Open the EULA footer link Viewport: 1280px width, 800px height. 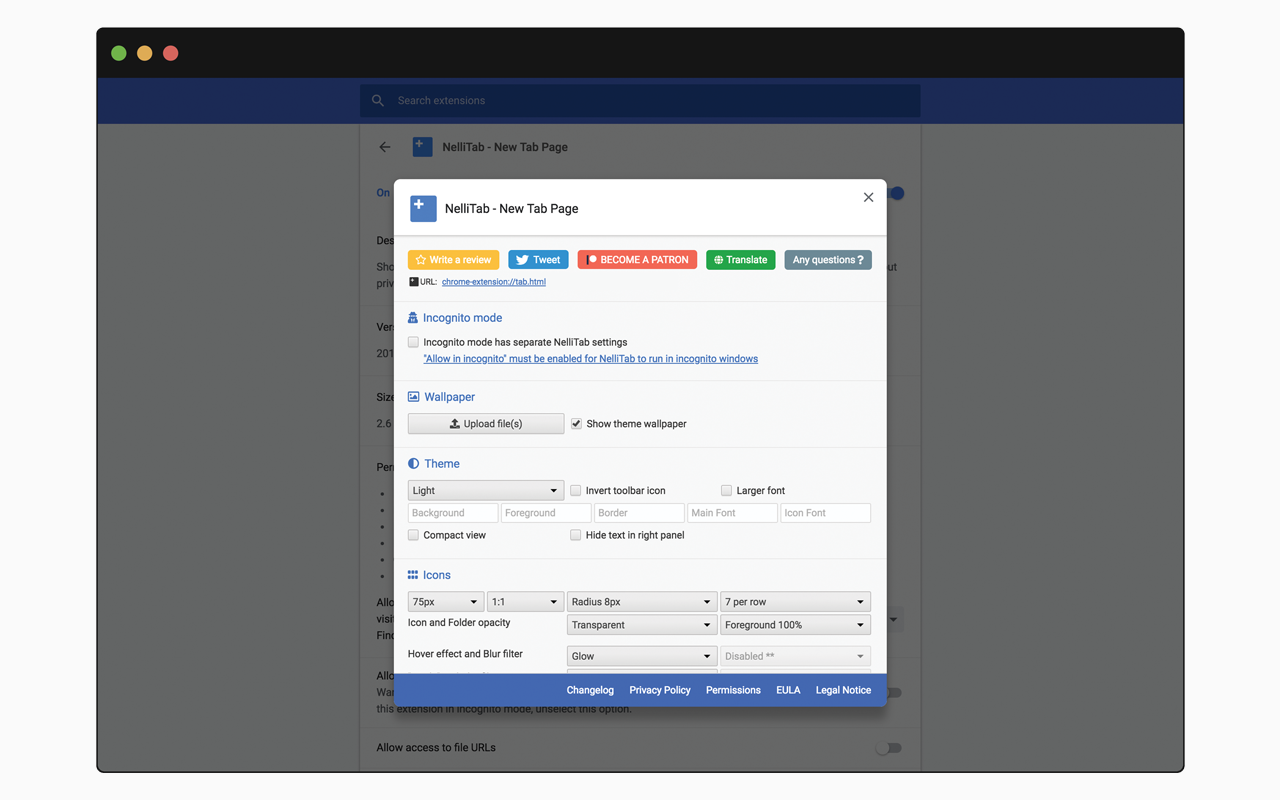[788, 690]
